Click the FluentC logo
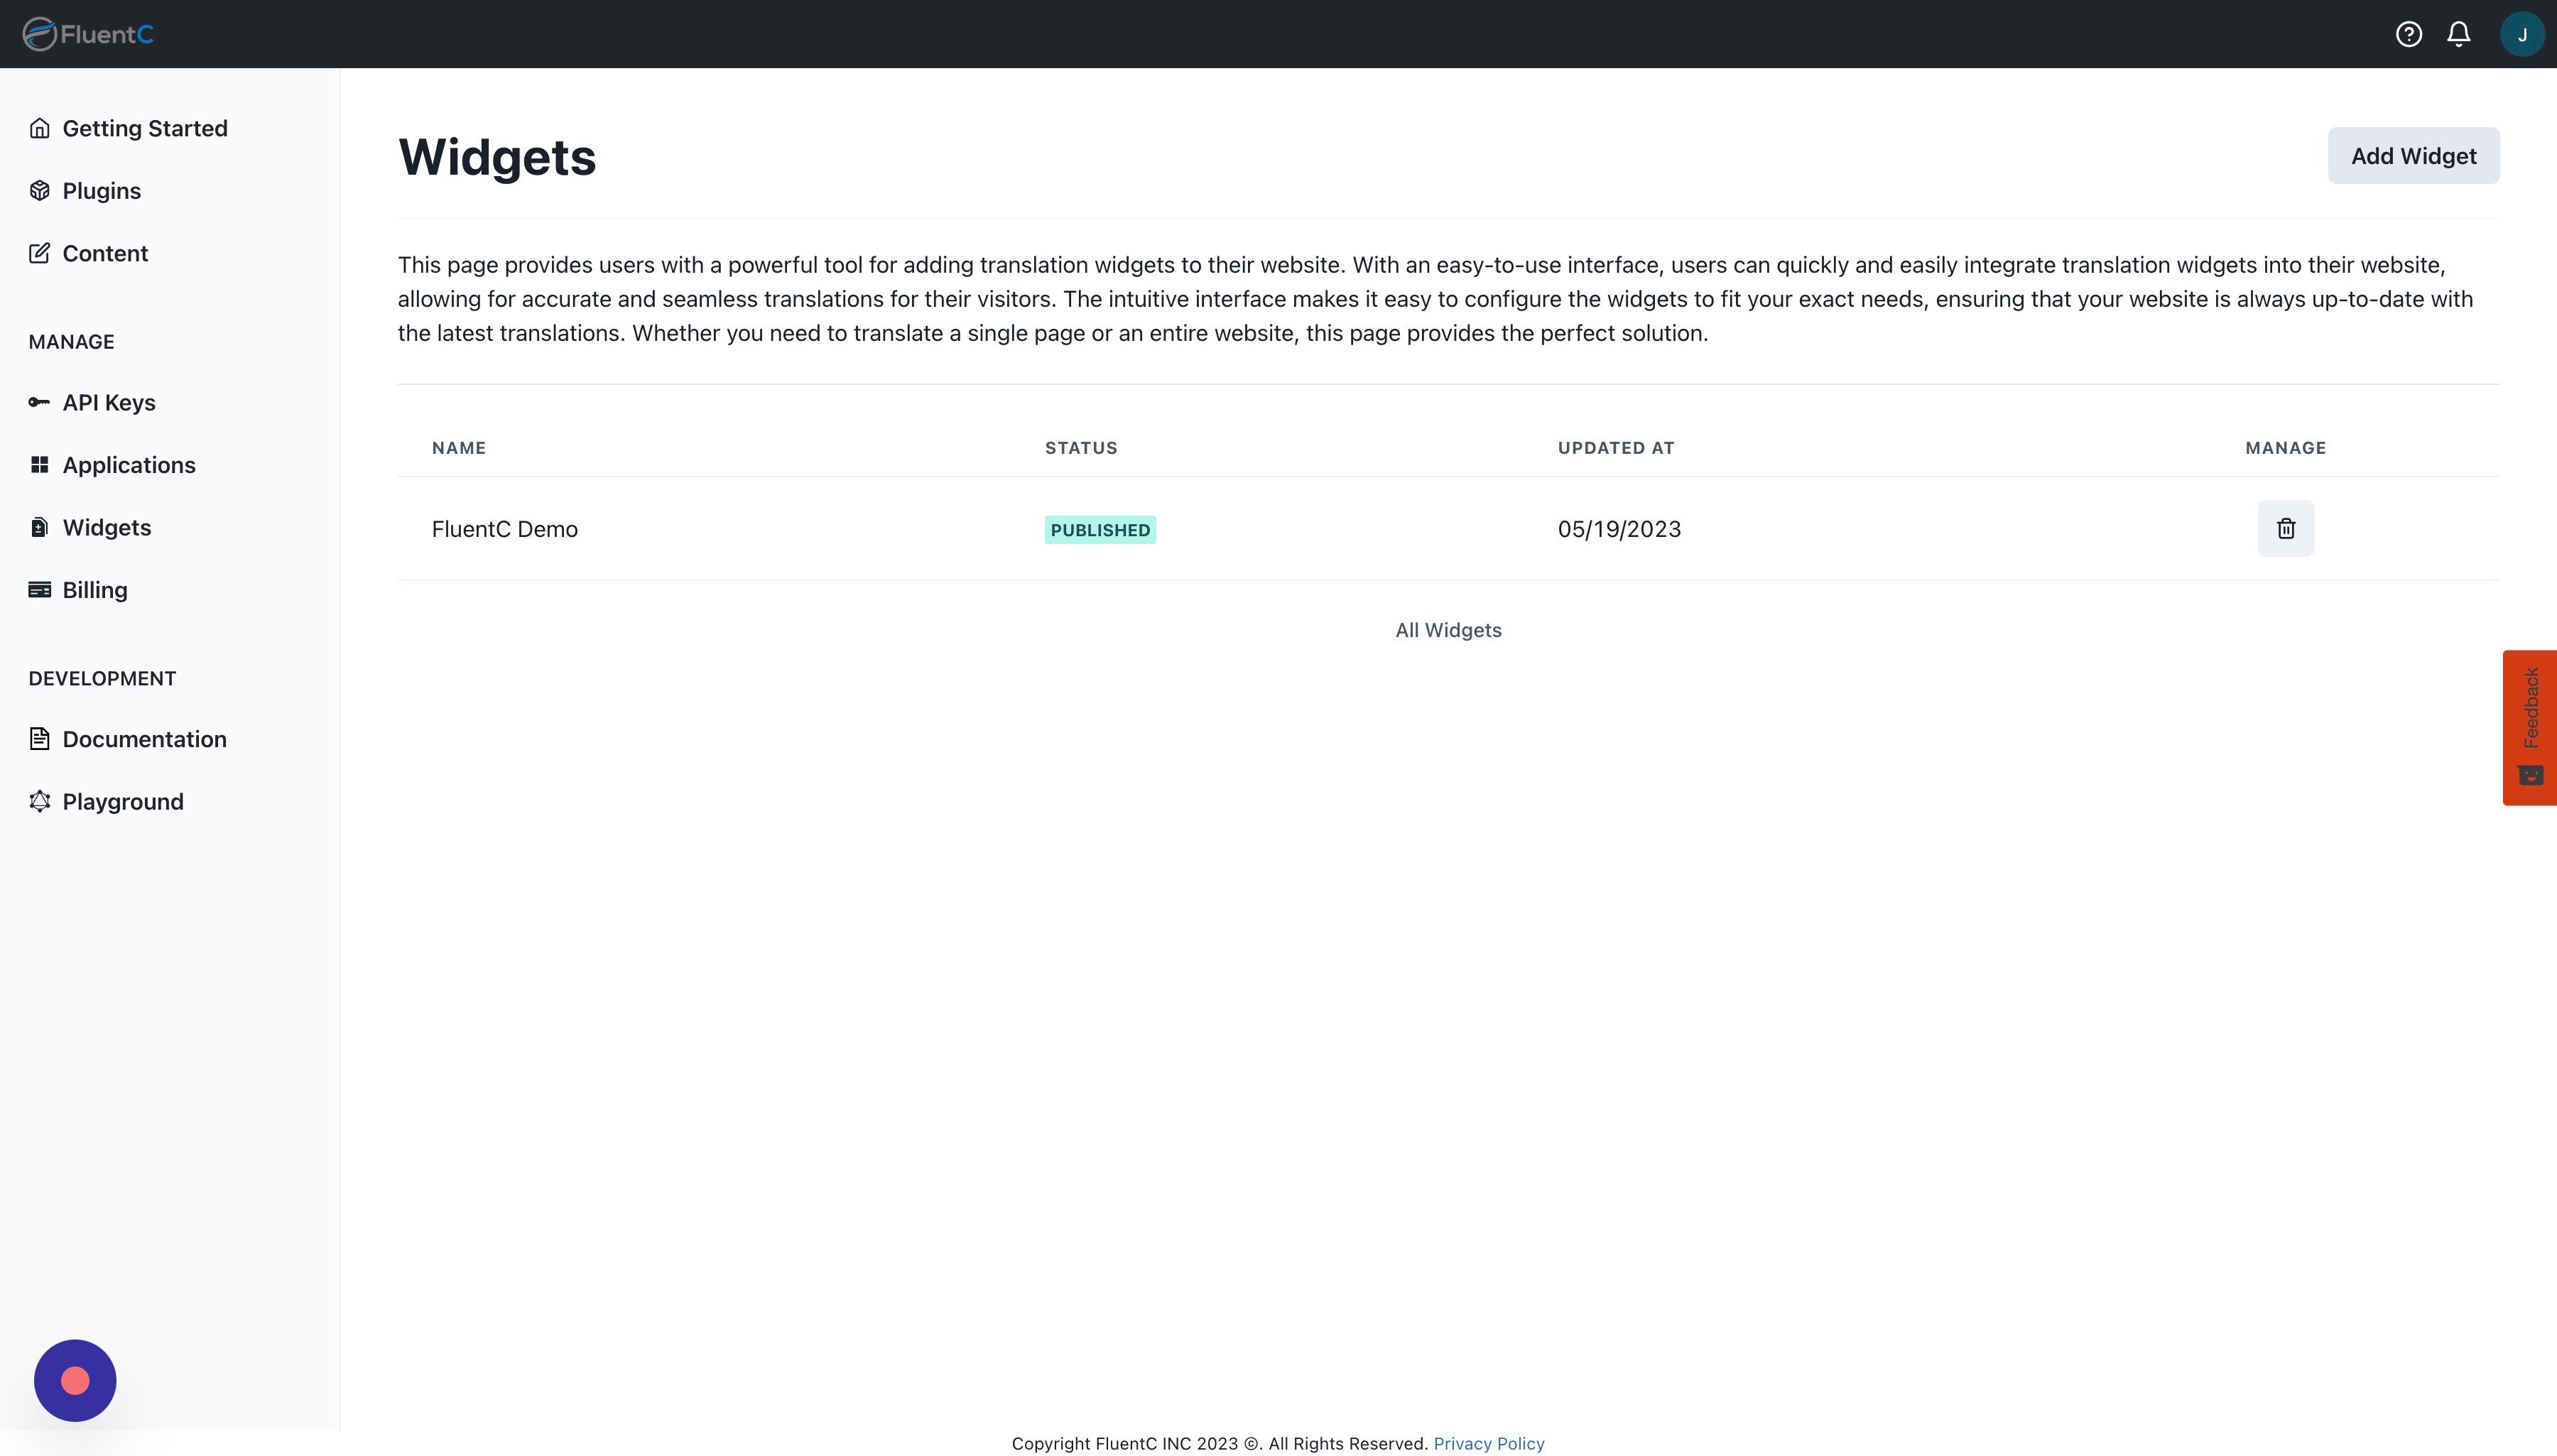This screenshot has height=1456, width=2557. (88, 34)
